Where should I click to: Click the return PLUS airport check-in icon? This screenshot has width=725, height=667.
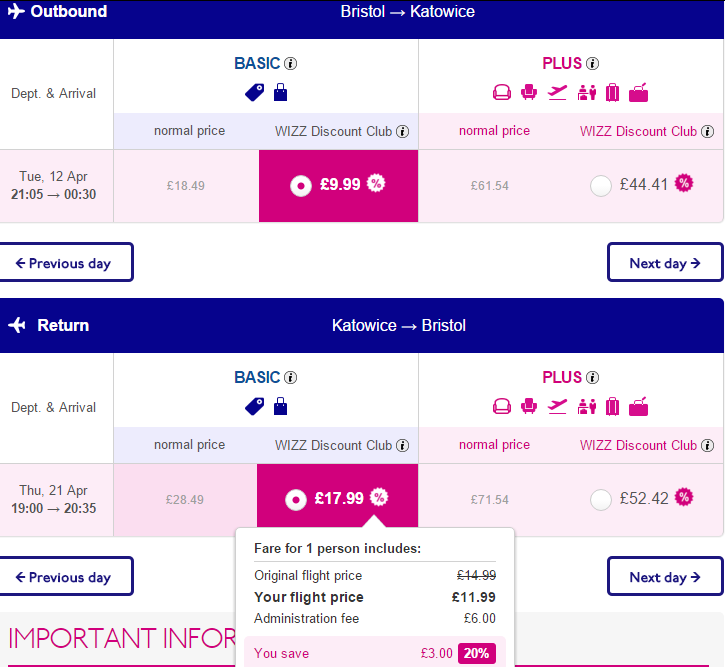tap(586, 407)
